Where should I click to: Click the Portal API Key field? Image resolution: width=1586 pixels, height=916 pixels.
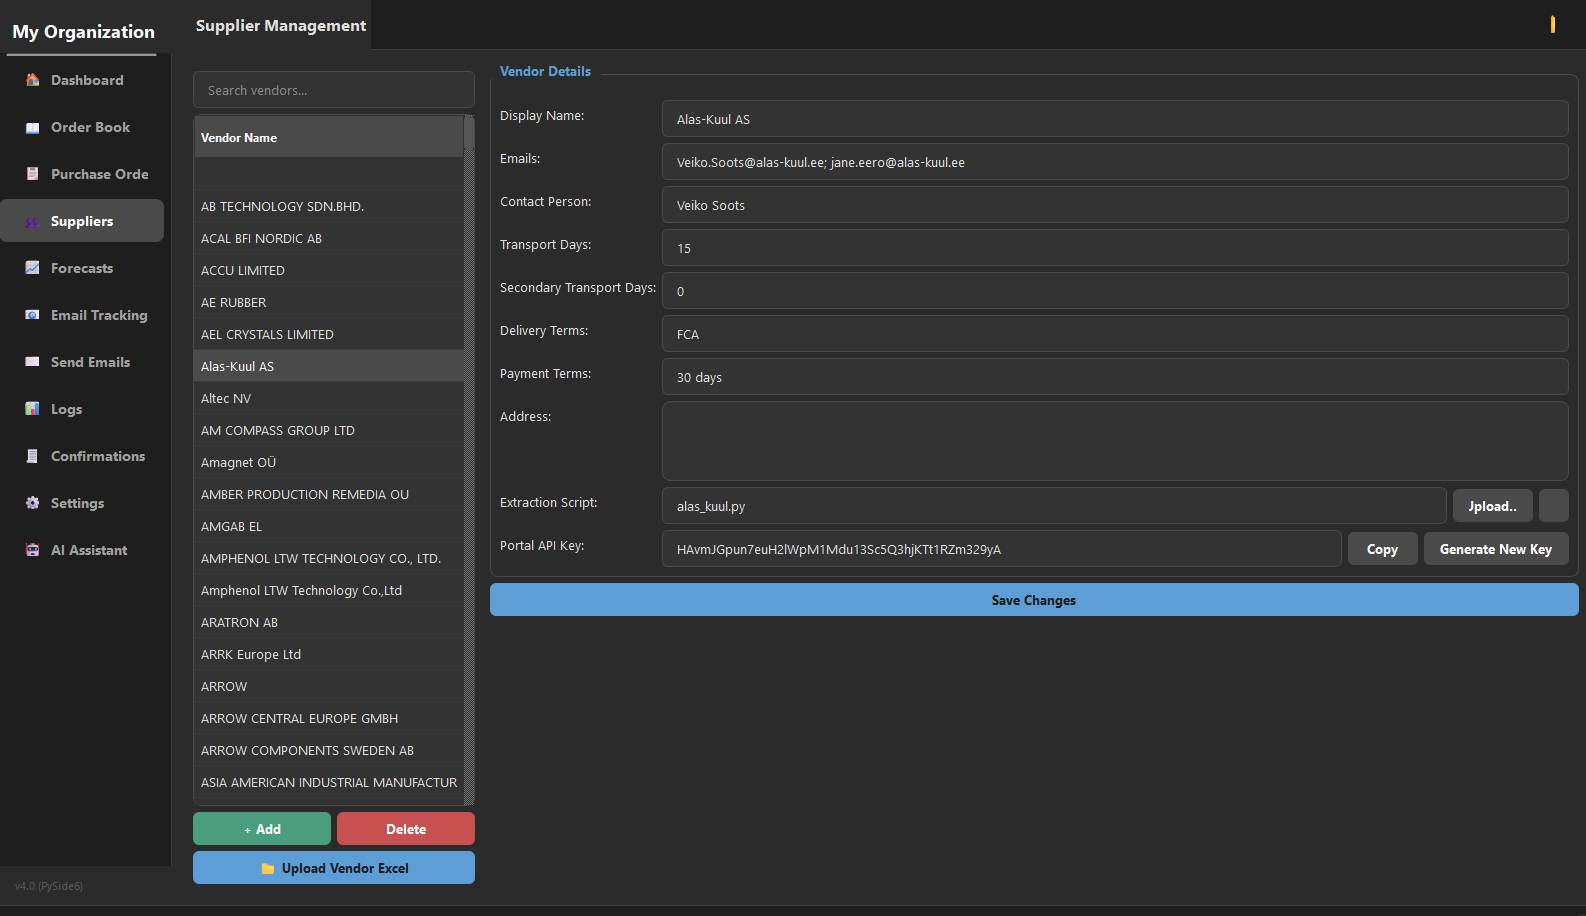point(1002,549)
